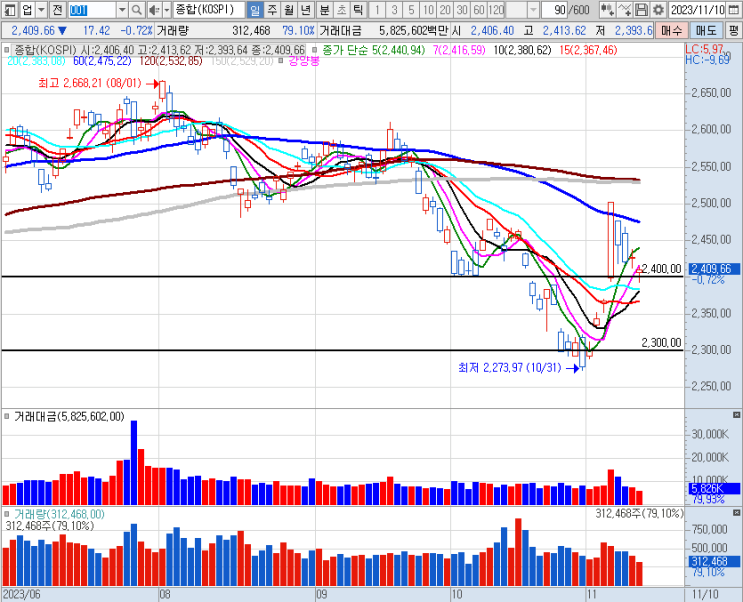
Task: Choose the 10 interval button
Action: tap(428, 9)
